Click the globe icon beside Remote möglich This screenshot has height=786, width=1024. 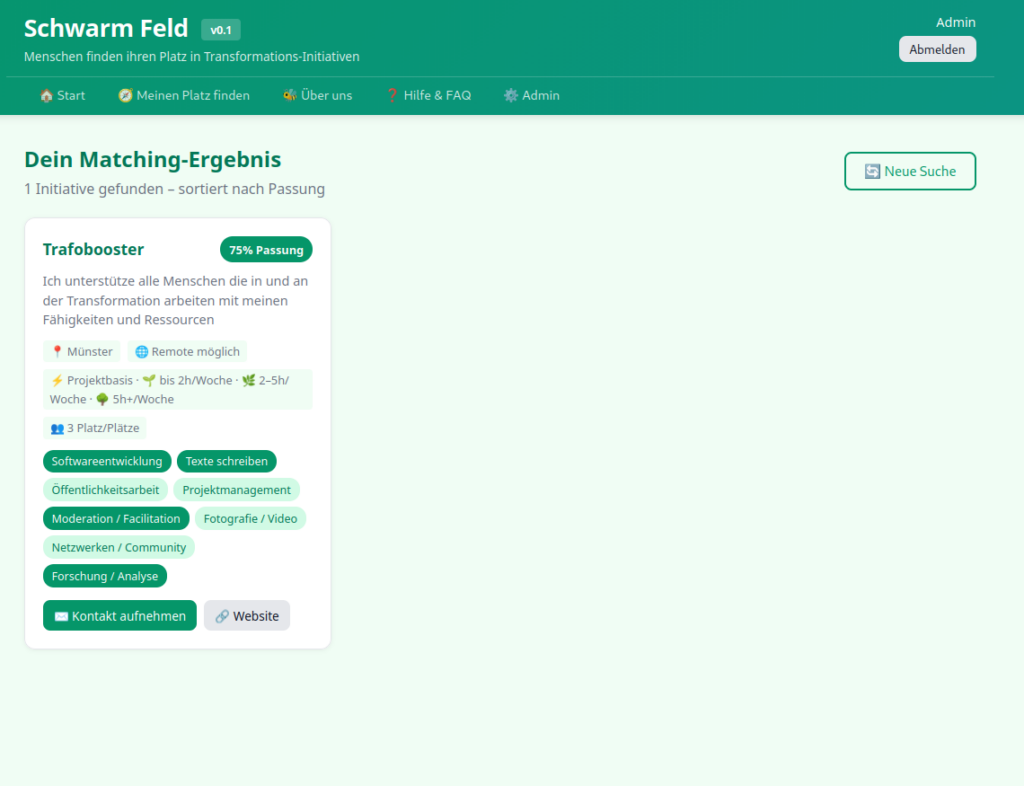point(141,352)
